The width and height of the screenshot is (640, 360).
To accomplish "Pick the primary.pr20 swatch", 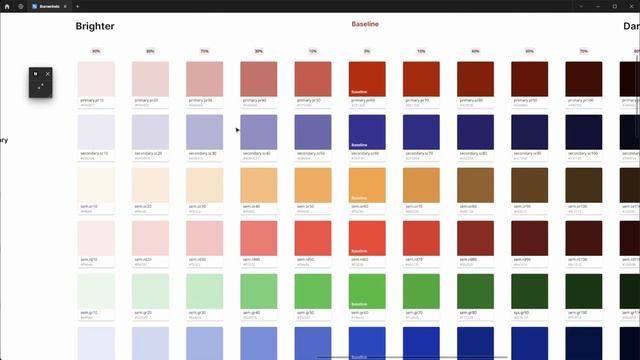I will [x=150, y=79].
